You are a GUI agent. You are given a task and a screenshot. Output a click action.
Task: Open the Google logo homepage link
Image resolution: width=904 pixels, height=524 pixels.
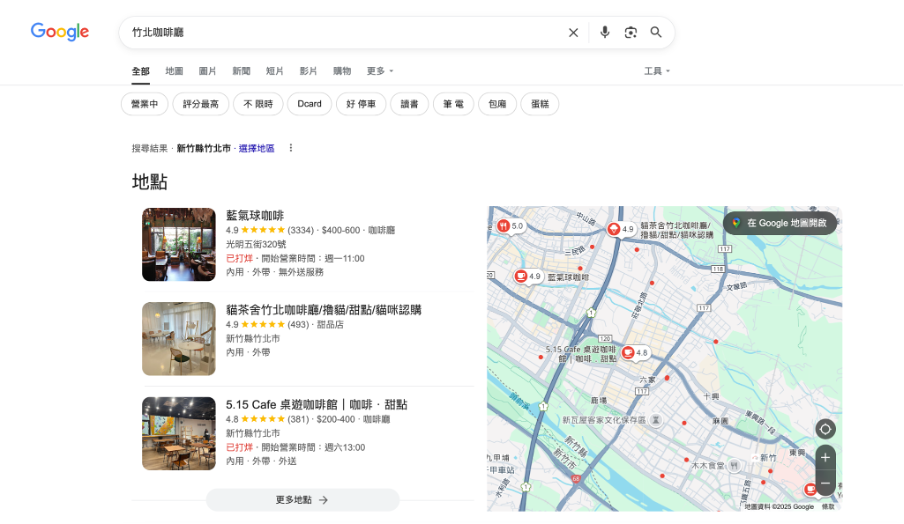coord(60,32)
